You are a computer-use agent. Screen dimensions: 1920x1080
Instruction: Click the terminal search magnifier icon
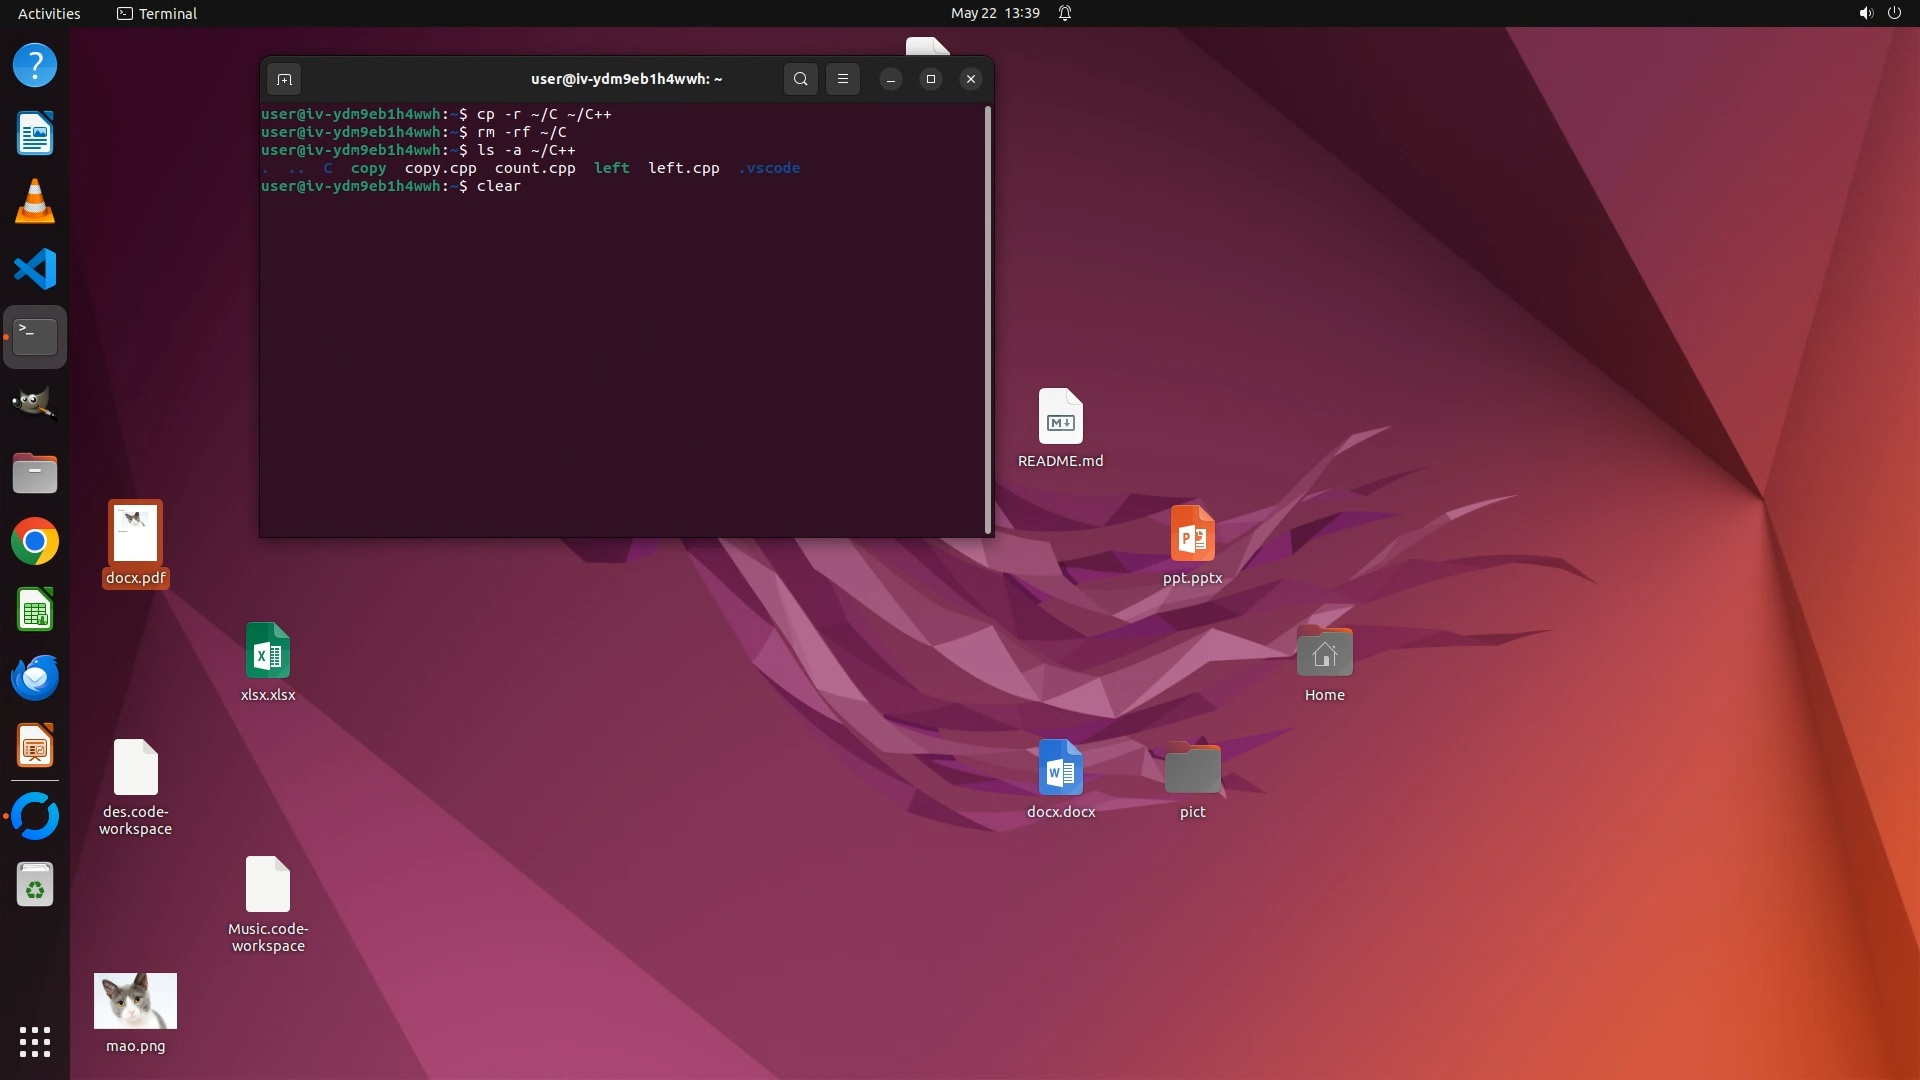point(800,79)
